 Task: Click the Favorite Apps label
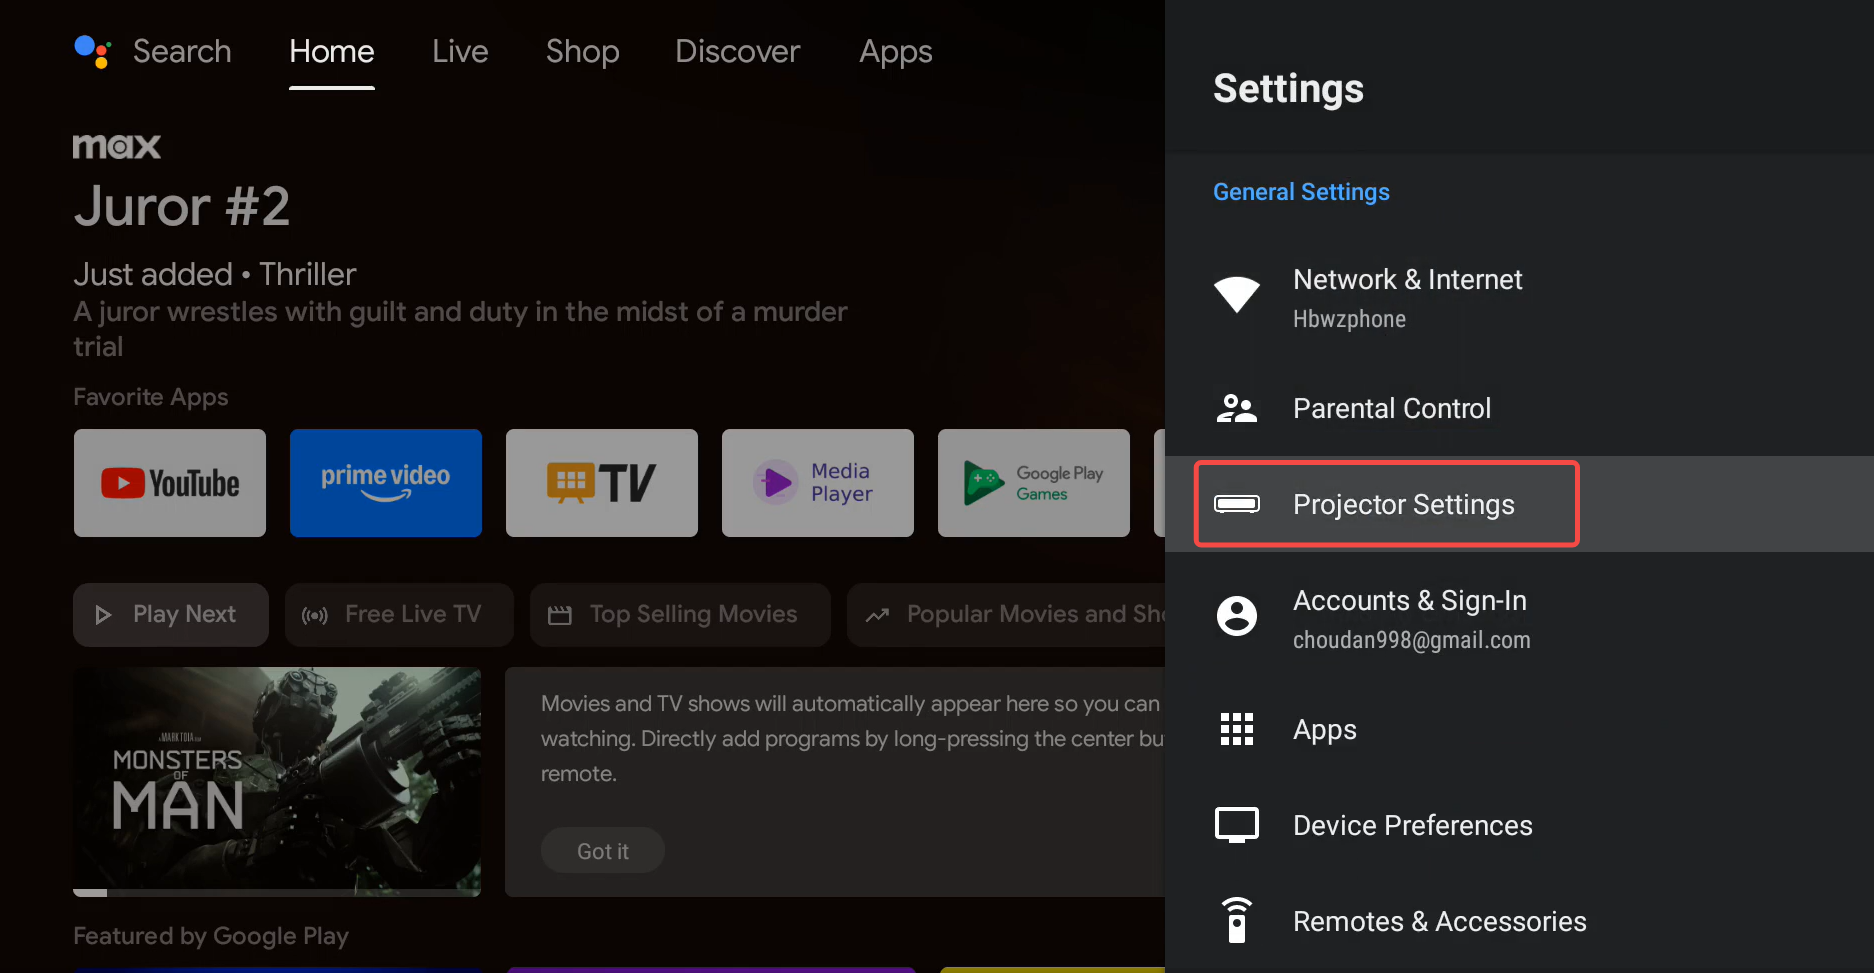(151, 397)
